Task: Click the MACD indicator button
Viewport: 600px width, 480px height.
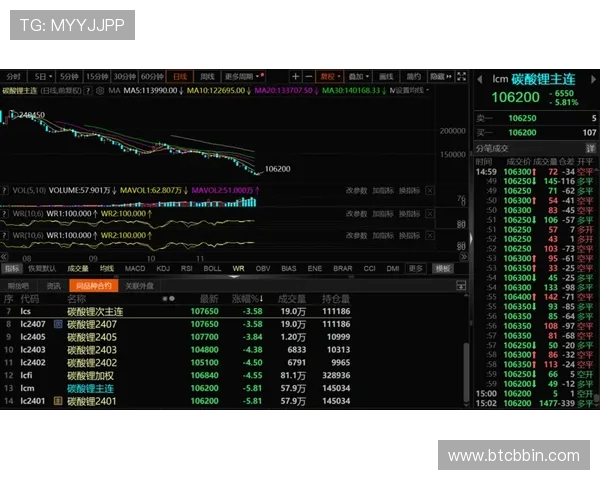Action: click(134, 268)
